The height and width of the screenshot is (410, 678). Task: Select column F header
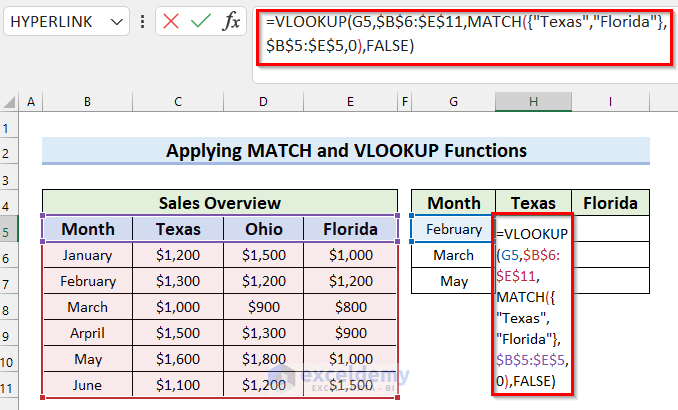(x=405, y=102)
